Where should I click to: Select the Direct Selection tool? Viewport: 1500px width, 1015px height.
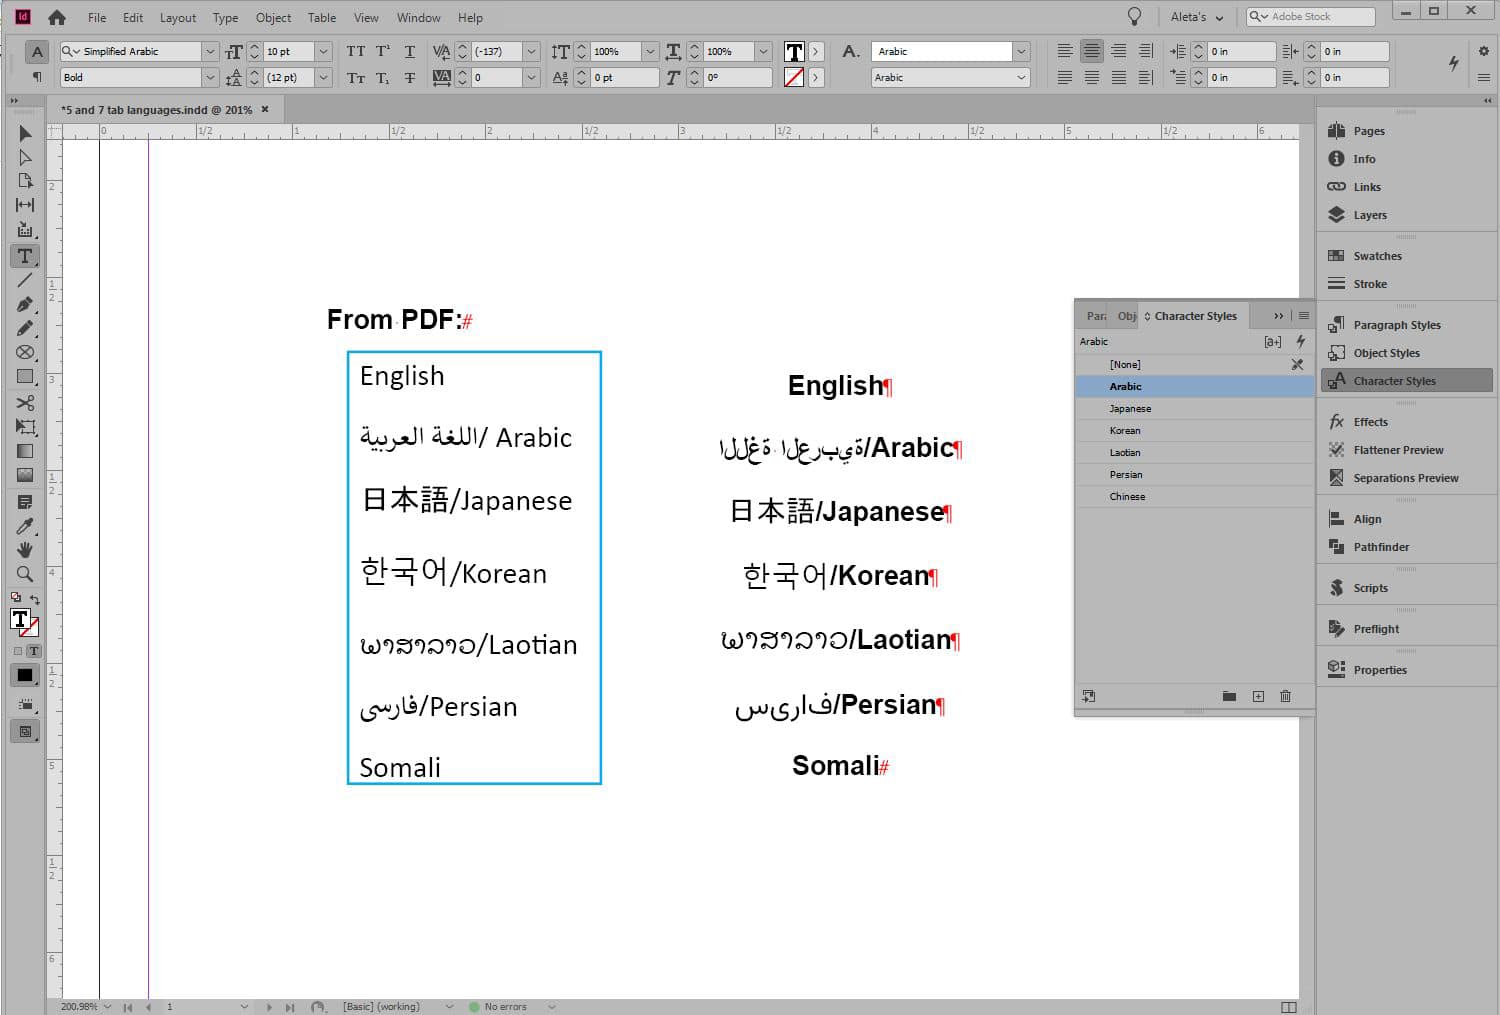coord(25,157)
